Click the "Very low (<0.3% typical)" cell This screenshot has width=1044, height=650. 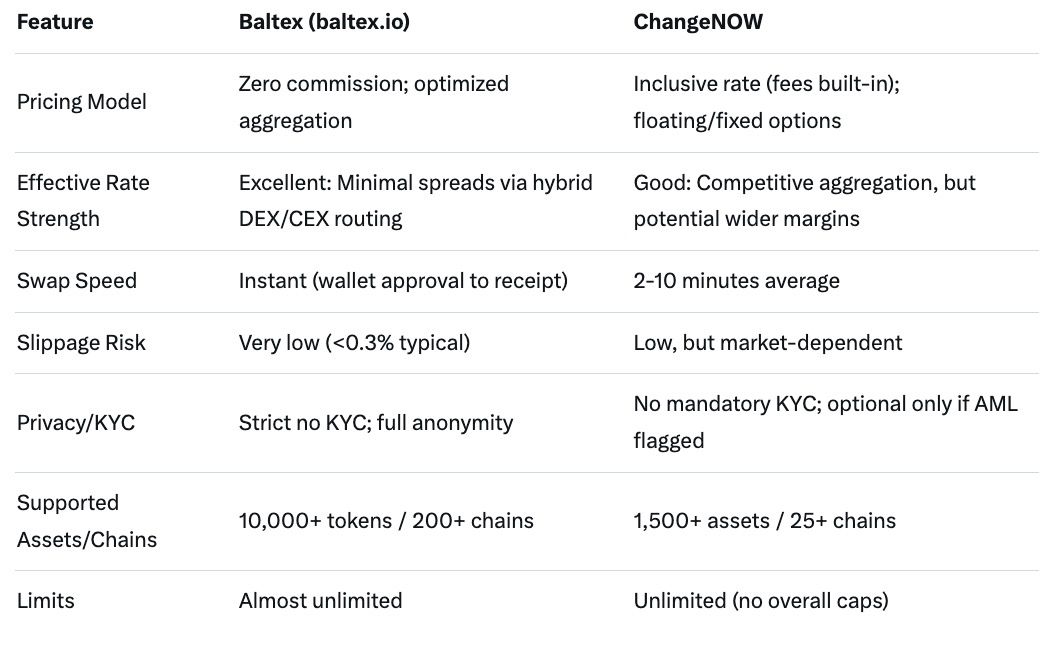354,343
